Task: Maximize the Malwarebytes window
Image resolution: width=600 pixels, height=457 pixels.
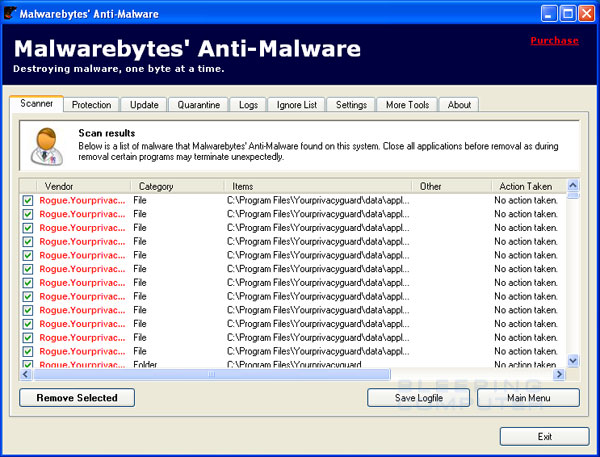Action: click(x=568, y=14)
